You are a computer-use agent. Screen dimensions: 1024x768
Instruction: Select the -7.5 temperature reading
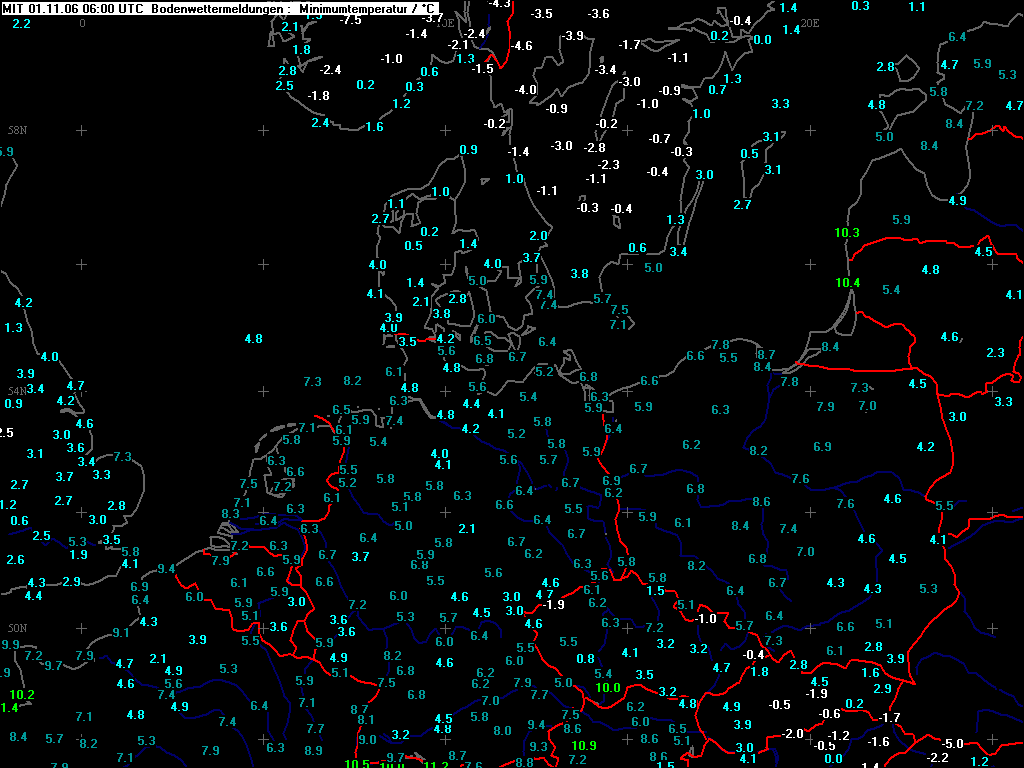[350, 20]
